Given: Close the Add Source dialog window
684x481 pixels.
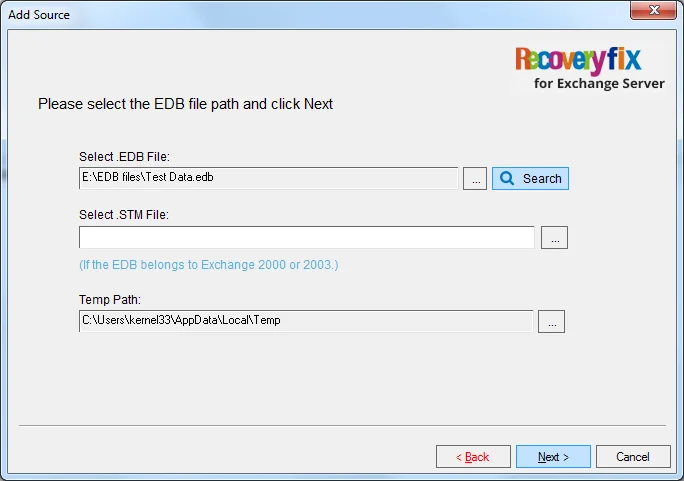Looking at the screenshot, I should 653,10.
